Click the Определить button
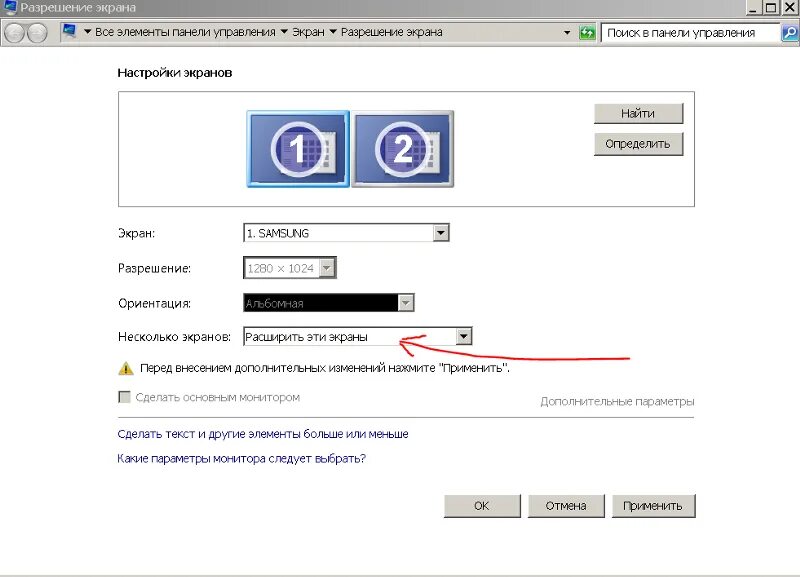This screenshot has width=800, height=577. [638, 144]
